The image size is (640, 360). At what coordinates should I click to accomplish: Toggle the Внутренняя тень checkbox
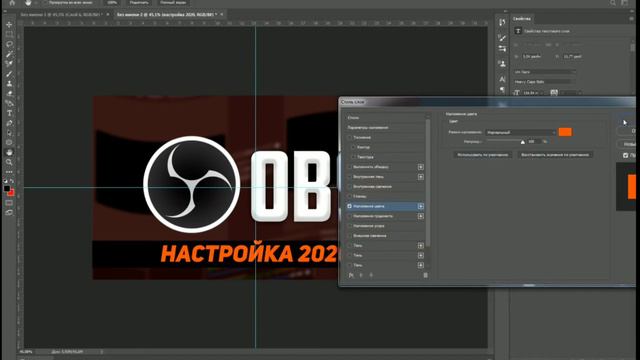[349, 177]
